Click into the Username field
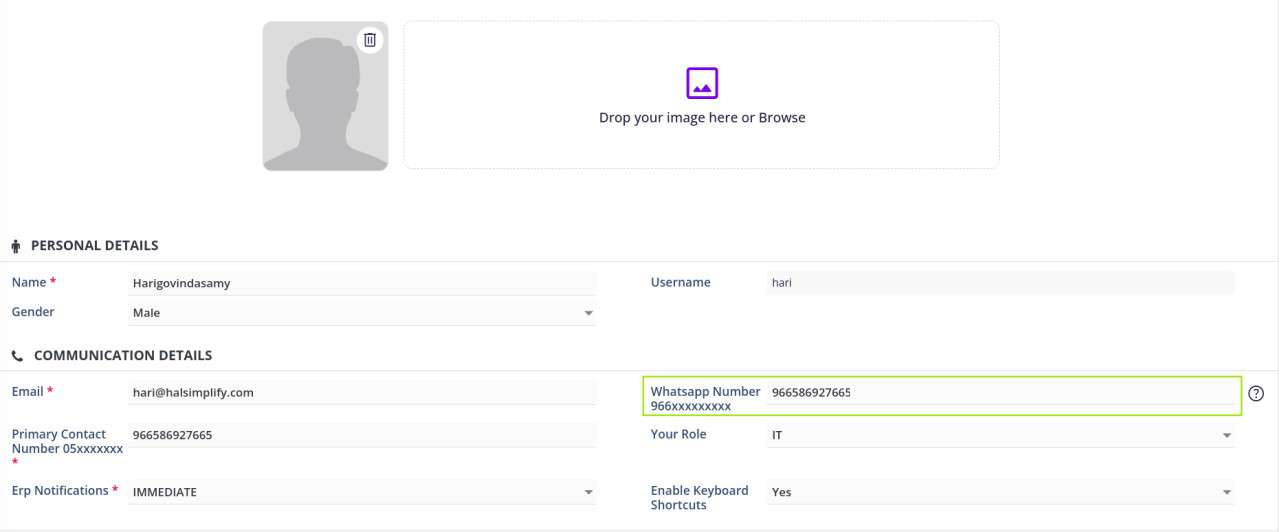The height and width of the screenshot is (532, 1279). coord(1000,283)
